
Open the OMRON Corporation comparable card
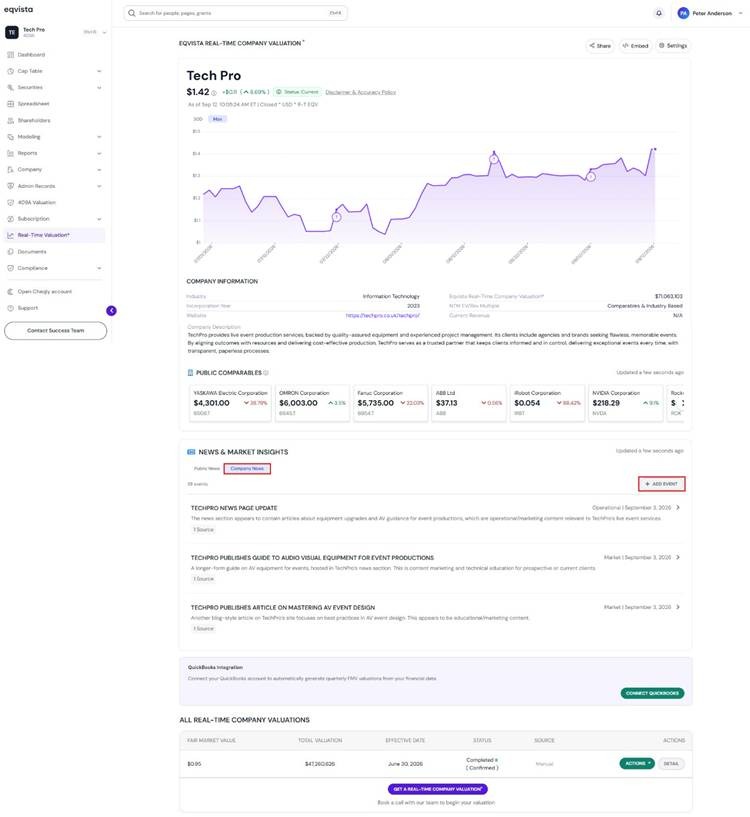click(312, 403)
